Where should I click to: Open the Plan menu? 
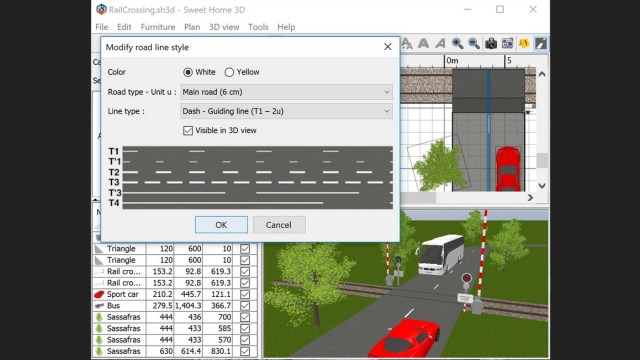[x=192, y=27]
